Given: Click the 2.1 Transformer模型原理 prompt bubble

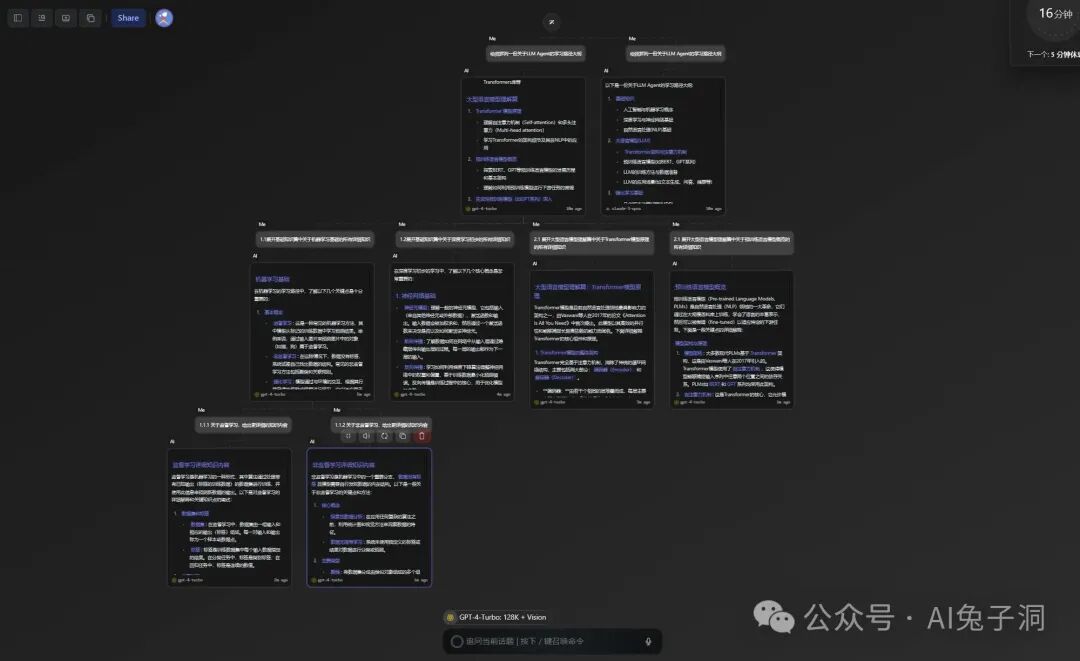Looking at the screenshot, I should (x=592, y=243).
